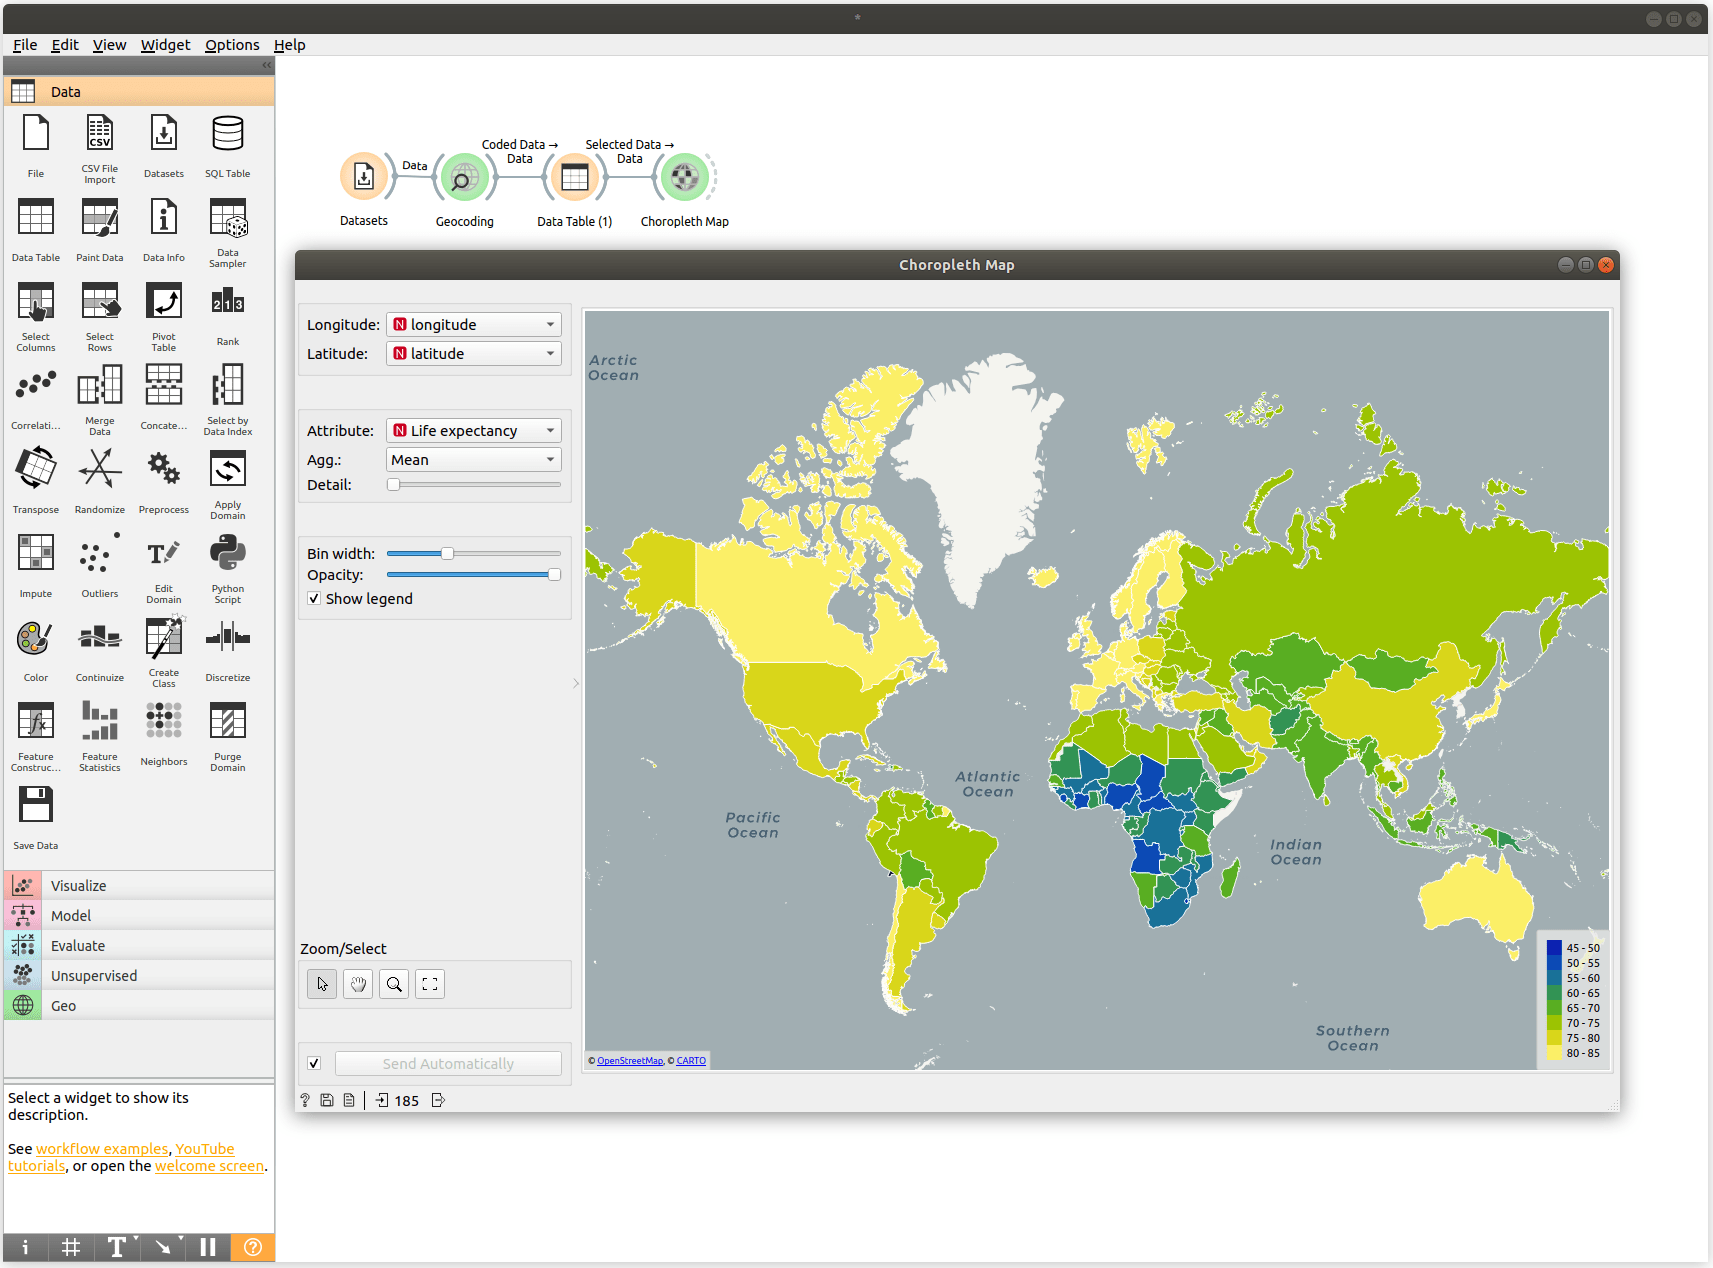Open the Agg. Mean dropdown

click(473, 460)
